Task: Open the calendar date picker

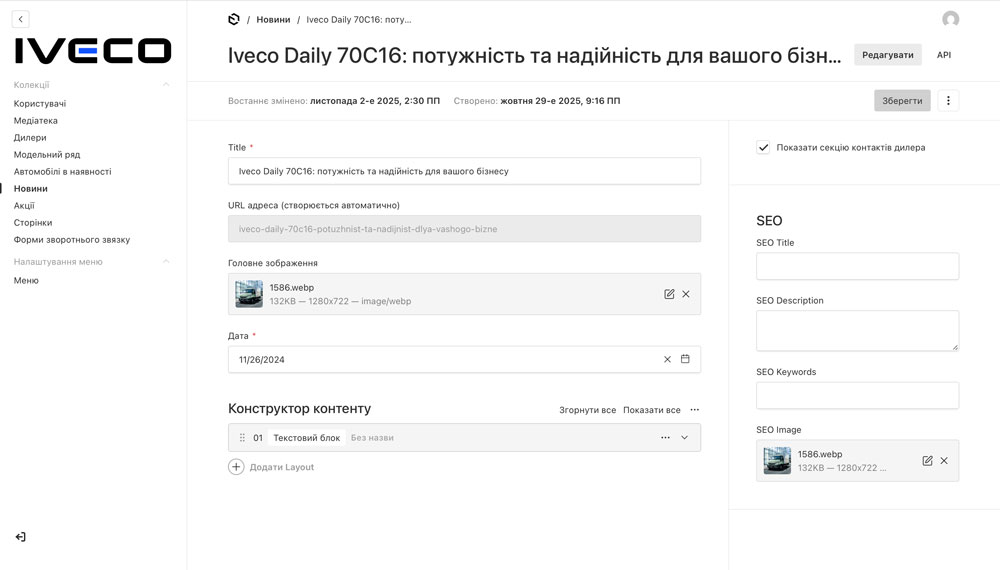Action: (685, 359)
